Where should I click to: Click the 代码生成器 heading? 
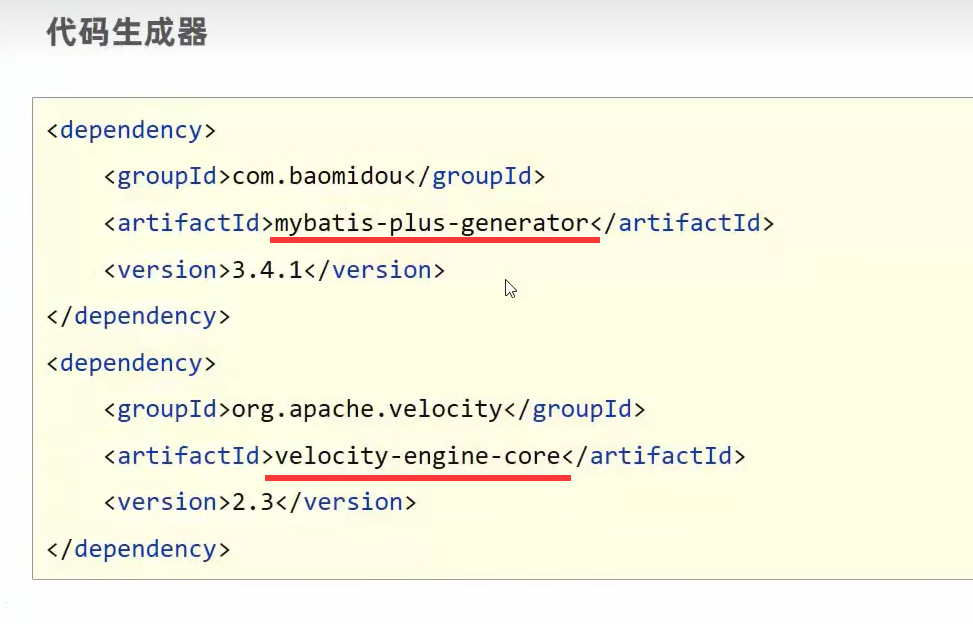127,33
